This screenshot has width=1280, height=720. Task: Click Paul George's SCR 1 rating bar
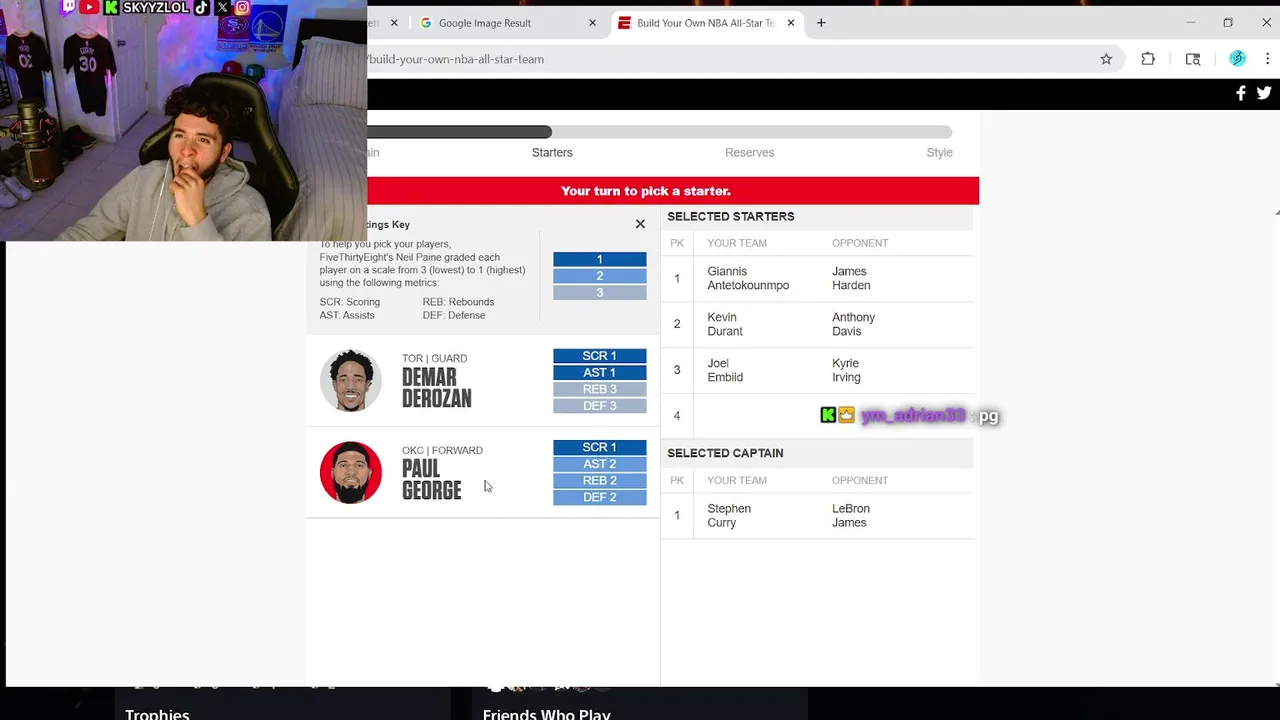[600, 447]
